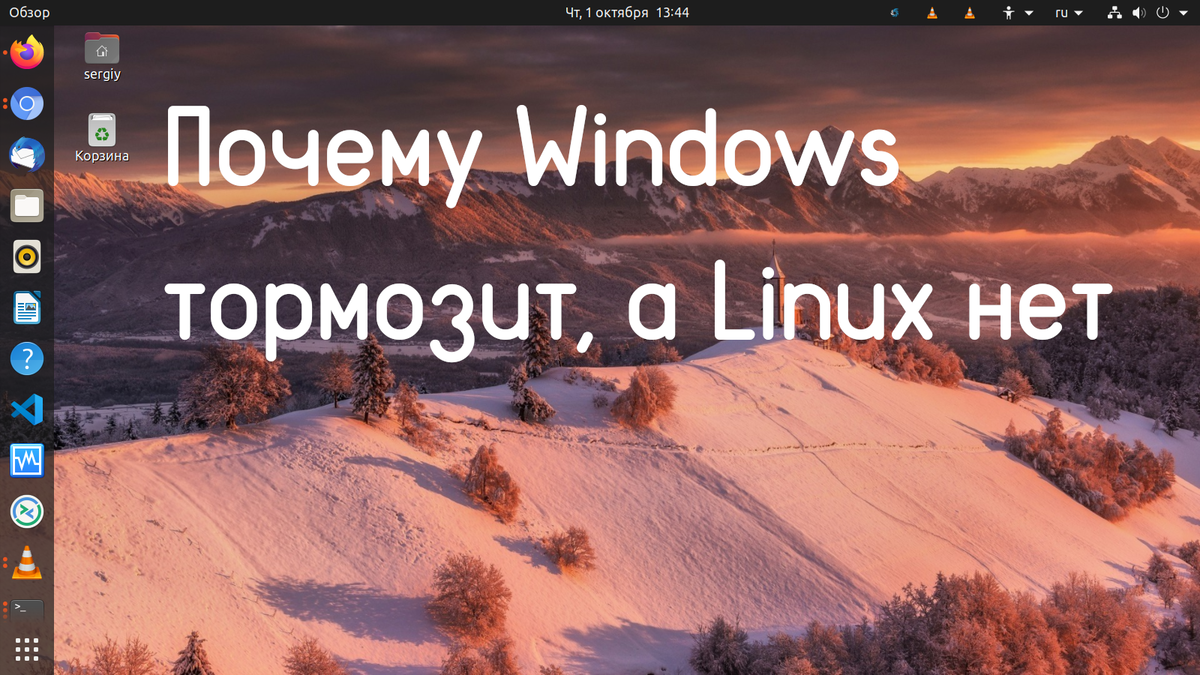Launch Visual Studio Code from dock
This screenshot has height=675, width=1200.
(27, 410)
